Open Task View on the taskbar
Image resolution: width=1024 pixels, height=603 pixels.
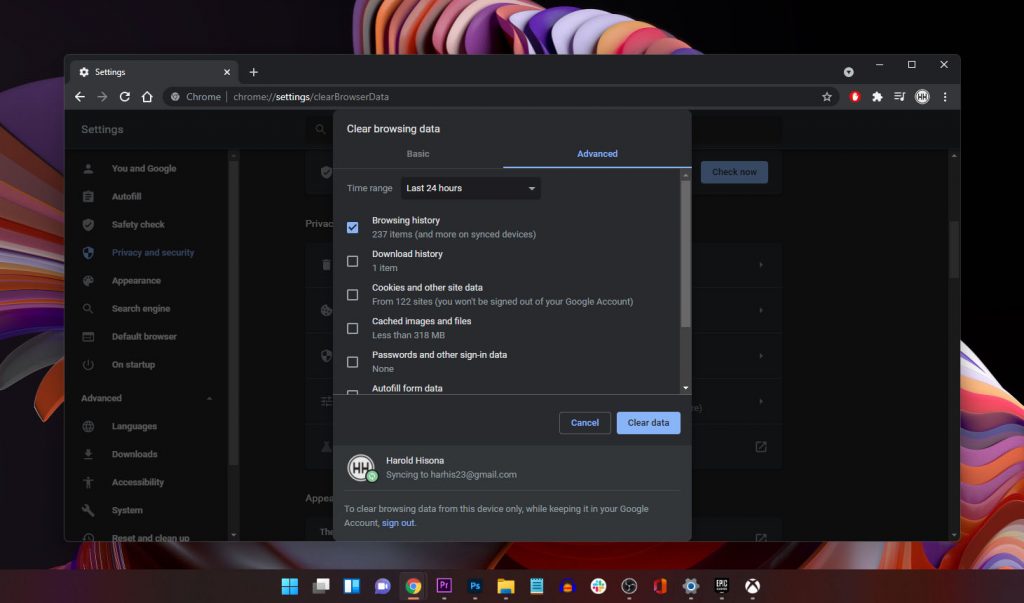321,586
